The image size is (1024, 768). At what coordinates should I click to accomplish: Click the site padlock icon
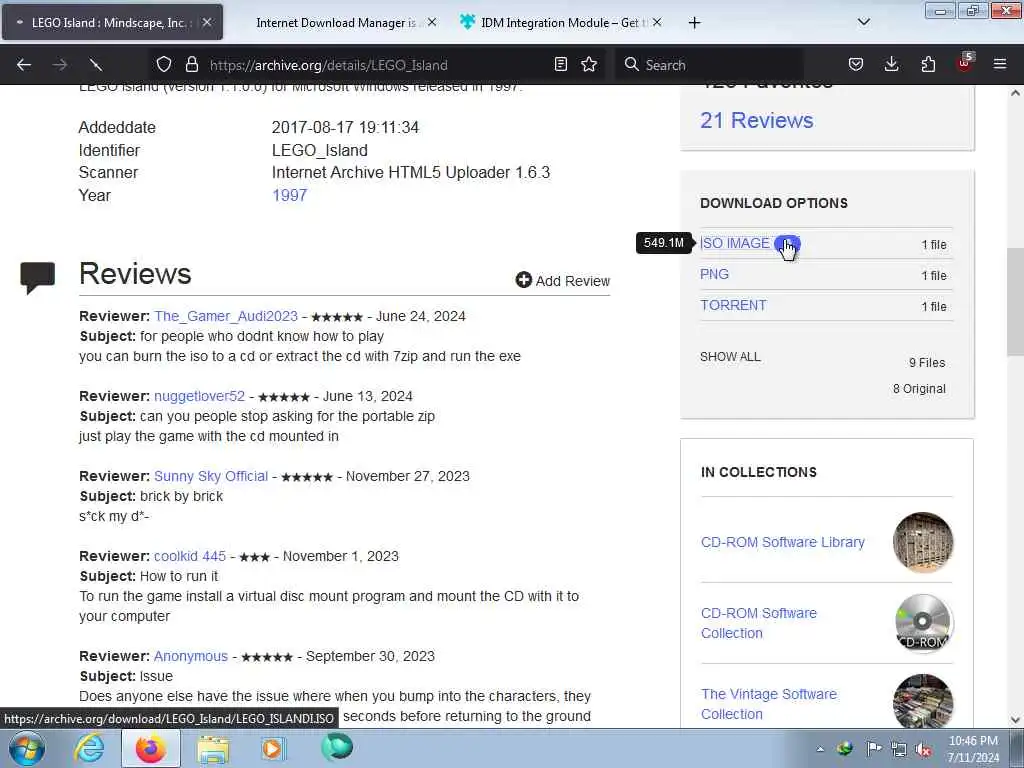click(191, 65)
